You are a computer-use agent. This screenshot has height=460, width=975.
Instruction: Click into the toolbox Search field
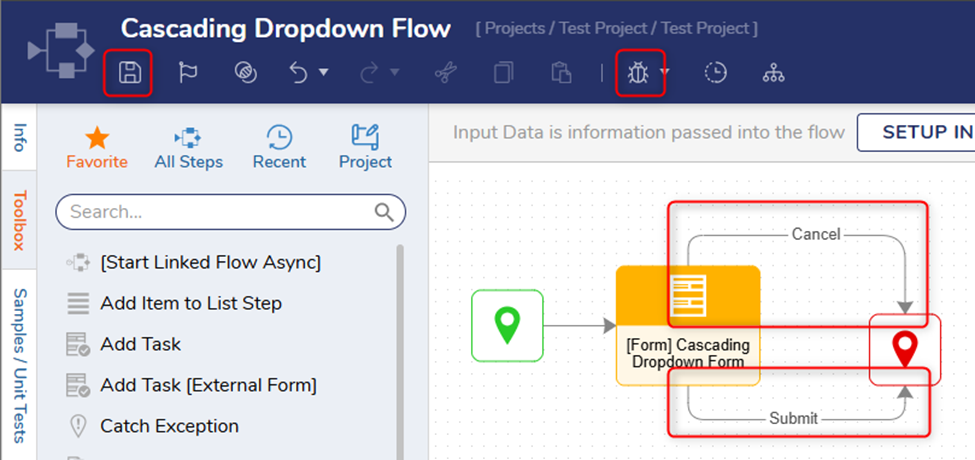215,211
